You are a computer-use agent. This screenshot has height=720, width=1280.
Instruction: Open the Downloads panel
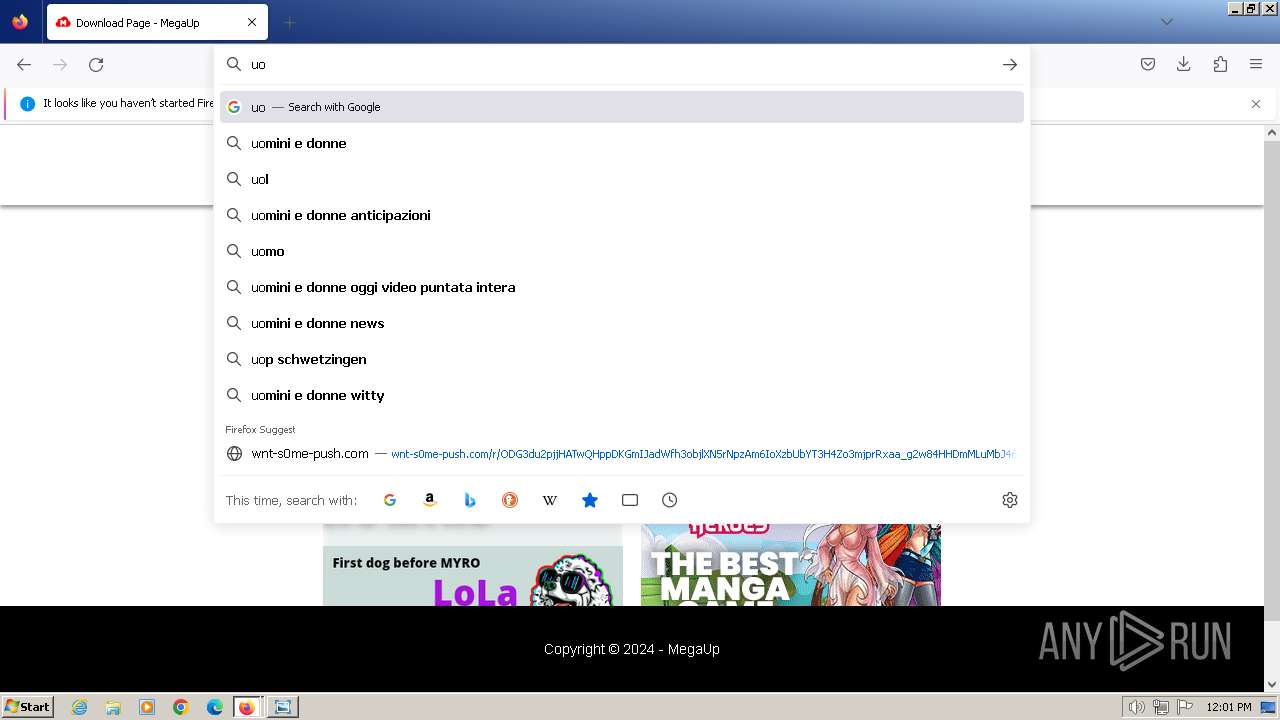point(1184,64)
